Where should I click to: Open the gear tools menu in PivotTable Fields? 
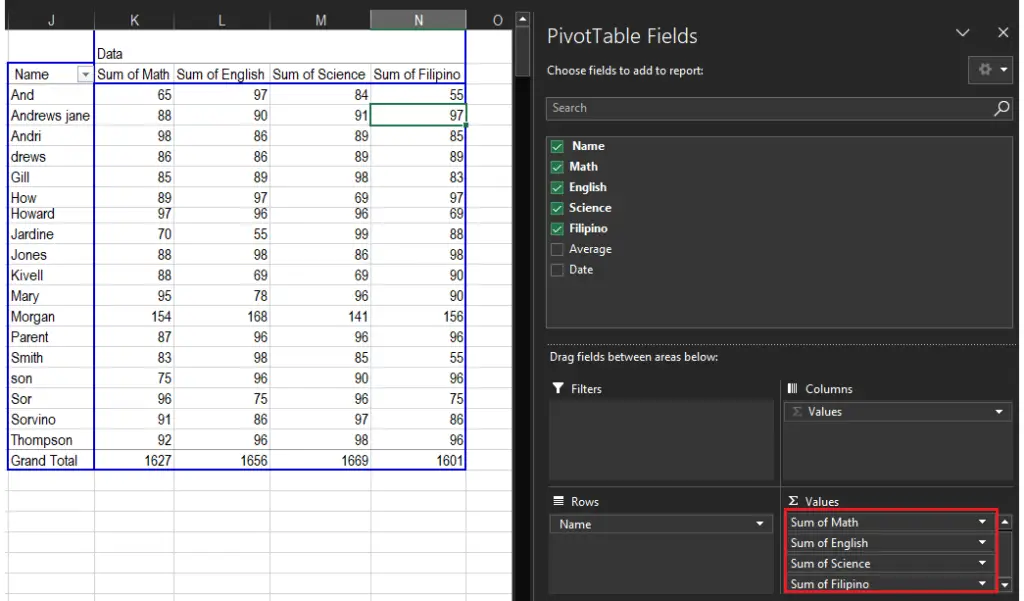coord(990,70)
